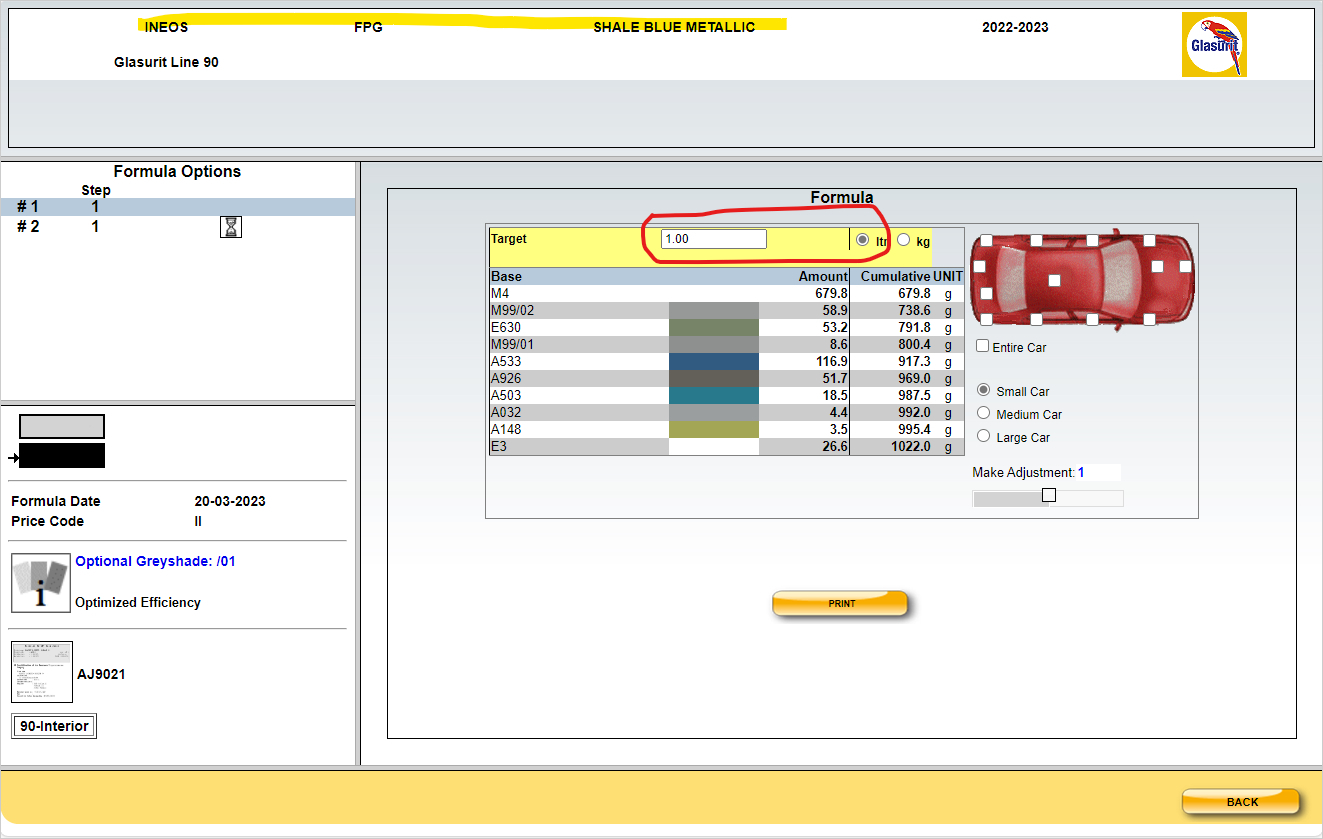Click the FPG color code
The width and height of the screenshot is (1323, 839).
[x=368, y=27]
